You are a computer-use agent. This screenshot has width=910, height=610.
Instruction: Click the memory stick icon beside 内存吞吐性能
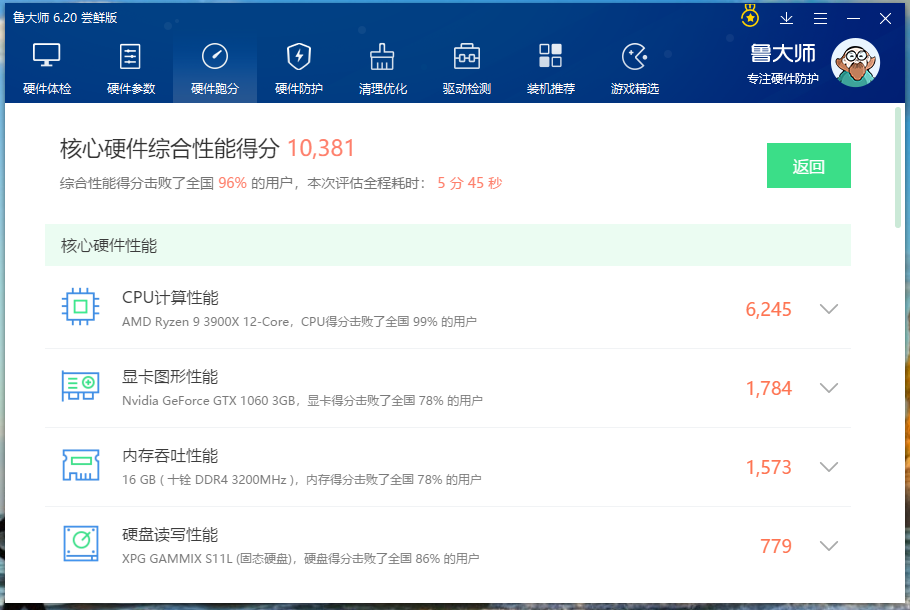click(80, 466)
